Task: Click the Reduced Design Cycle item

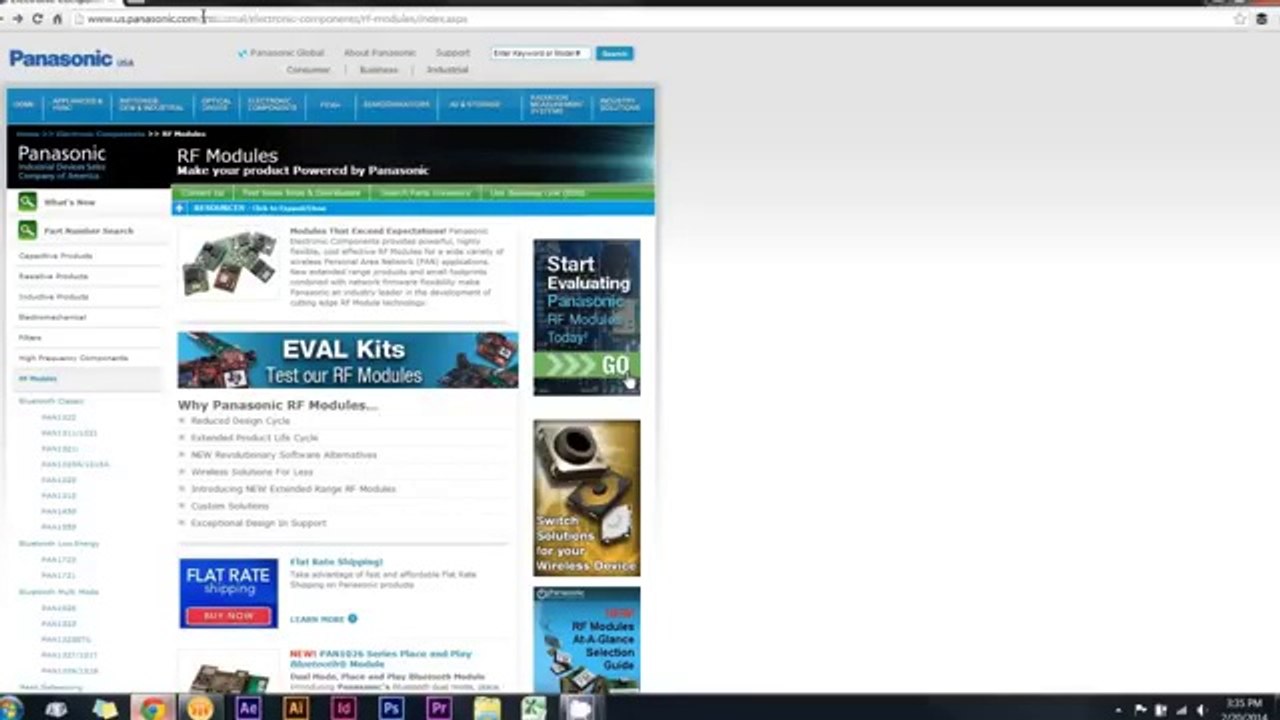Action: pyautogui.click(x=240, y=421)
